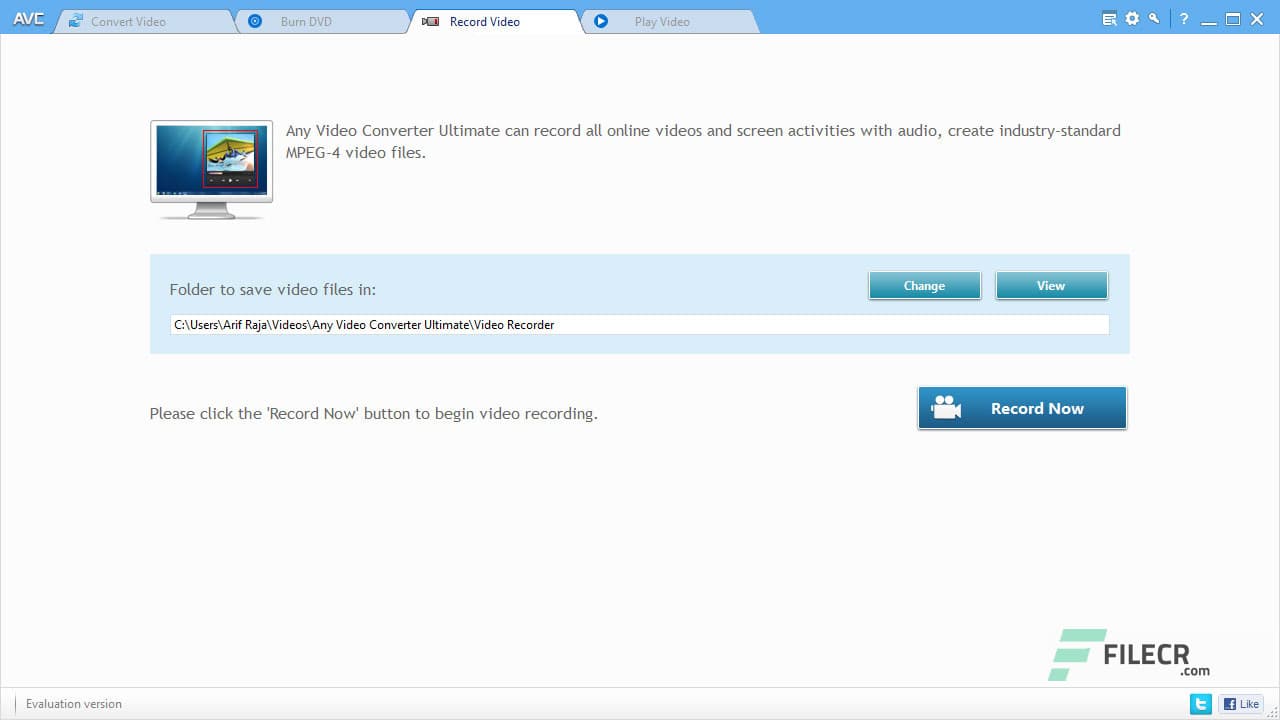Click the Change folder button

pos(923,285)
